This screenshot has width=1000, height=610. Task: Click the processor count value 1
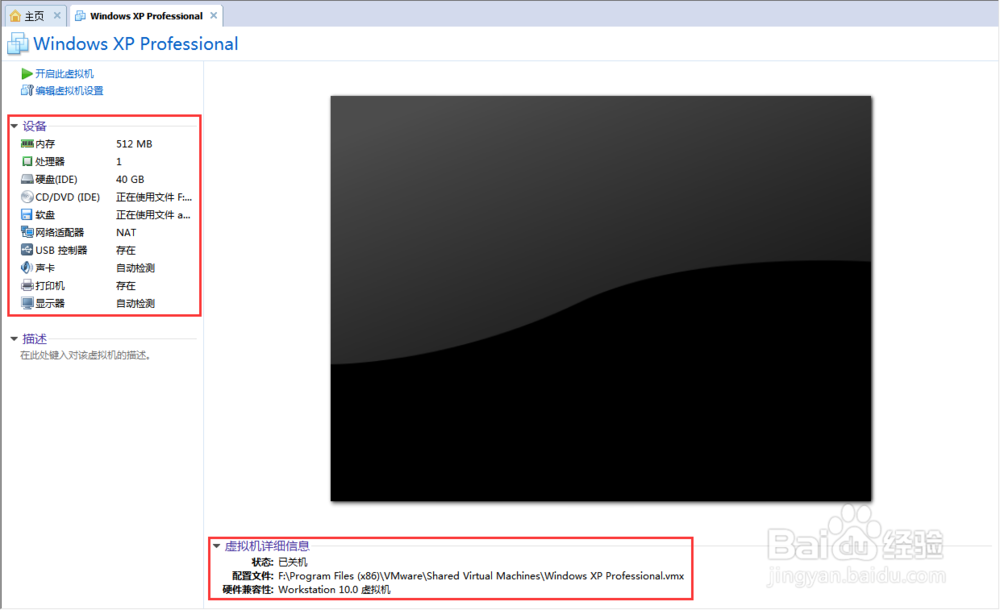pyautogui.click(x=119, y=161)
